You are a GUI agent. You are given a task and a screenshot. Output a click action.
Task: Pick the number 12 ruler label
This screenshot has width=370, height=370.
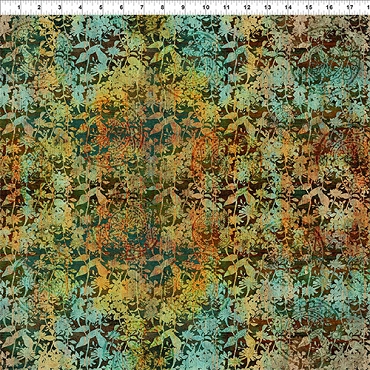pos(247,7)
